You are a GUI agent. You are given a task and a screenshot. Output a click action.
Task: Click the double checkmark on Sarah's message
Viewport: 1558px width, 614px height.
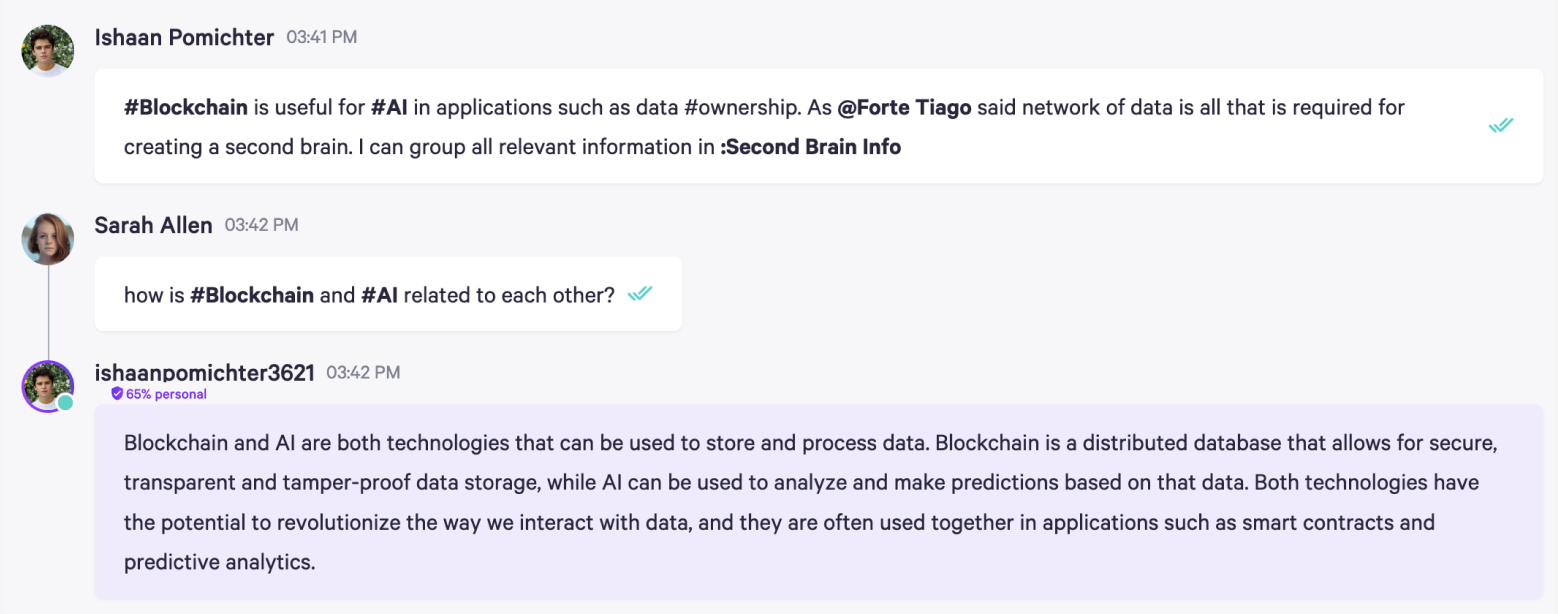[x=639, y=294]
